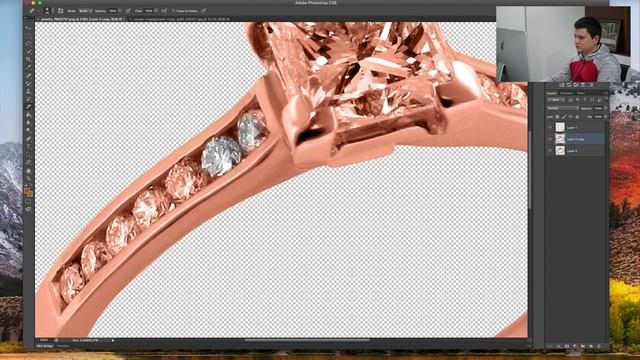The width and height of the screenshot is (640, 360).
Task: Switch to the Channels tab
Action: coord(566,93)
